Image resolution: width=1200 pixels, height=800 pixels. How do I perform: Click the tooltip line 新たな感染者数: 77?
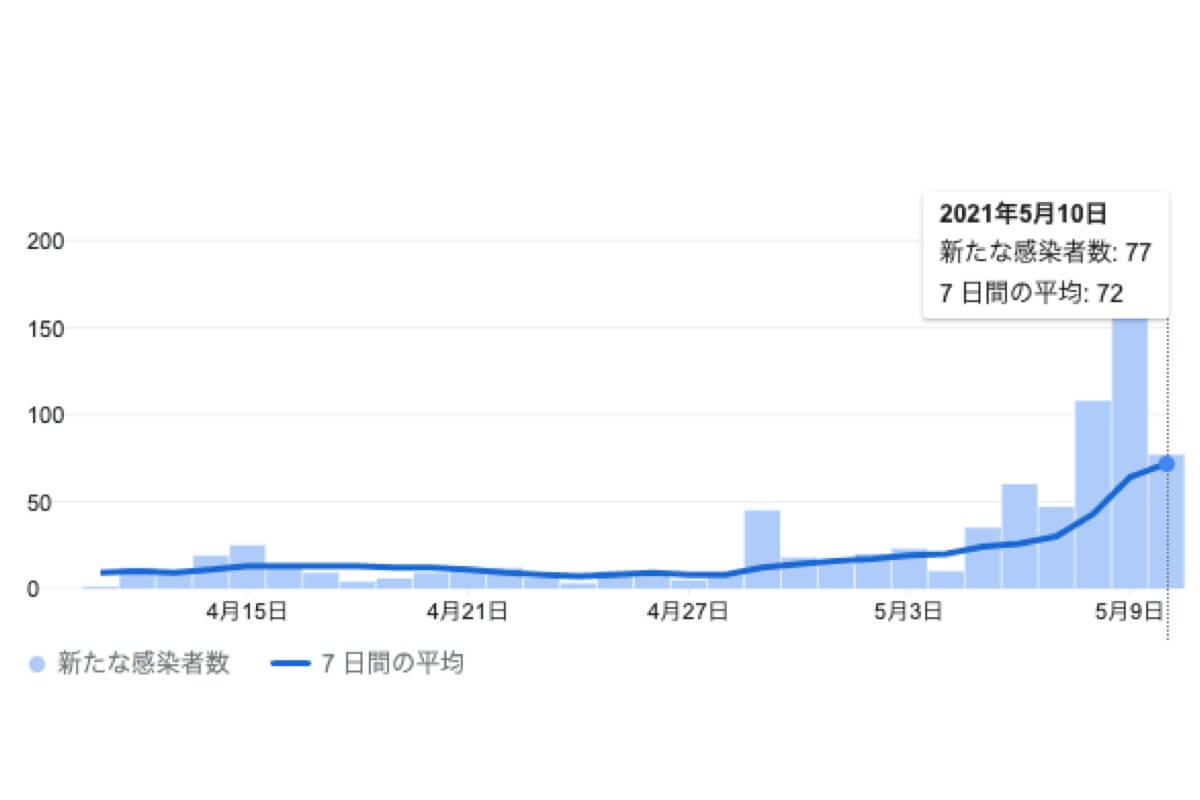(1045, 252)
